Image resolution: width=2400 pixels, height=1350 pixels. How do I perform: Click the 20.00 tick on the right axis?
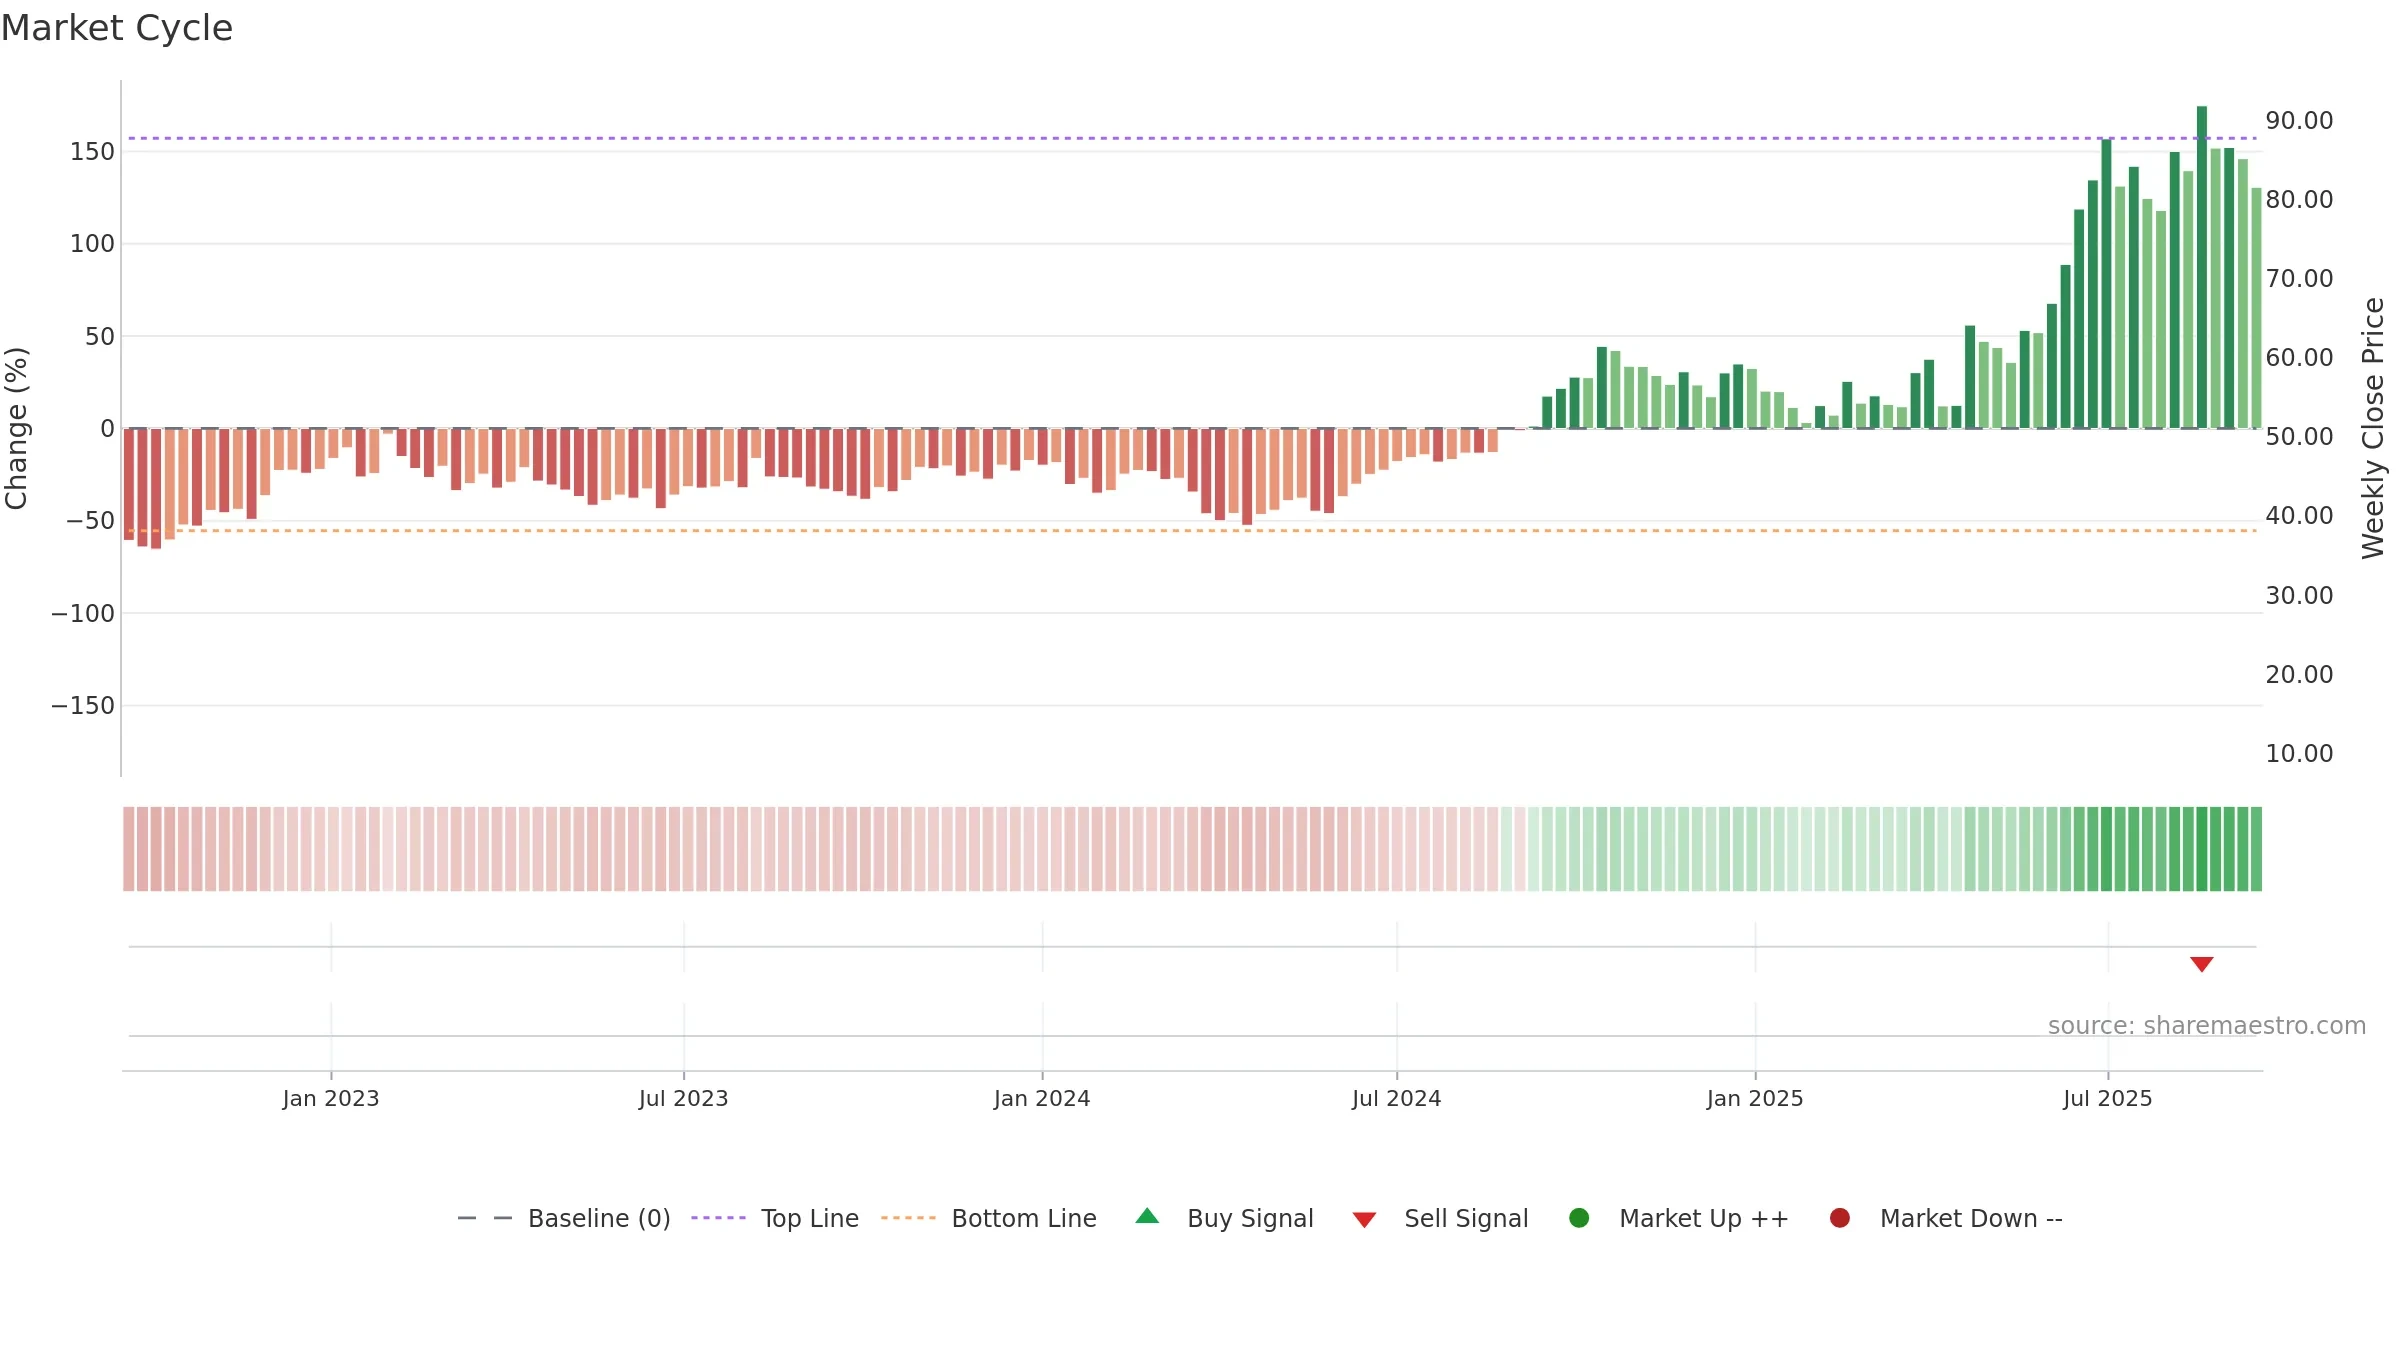[2299, 675]
